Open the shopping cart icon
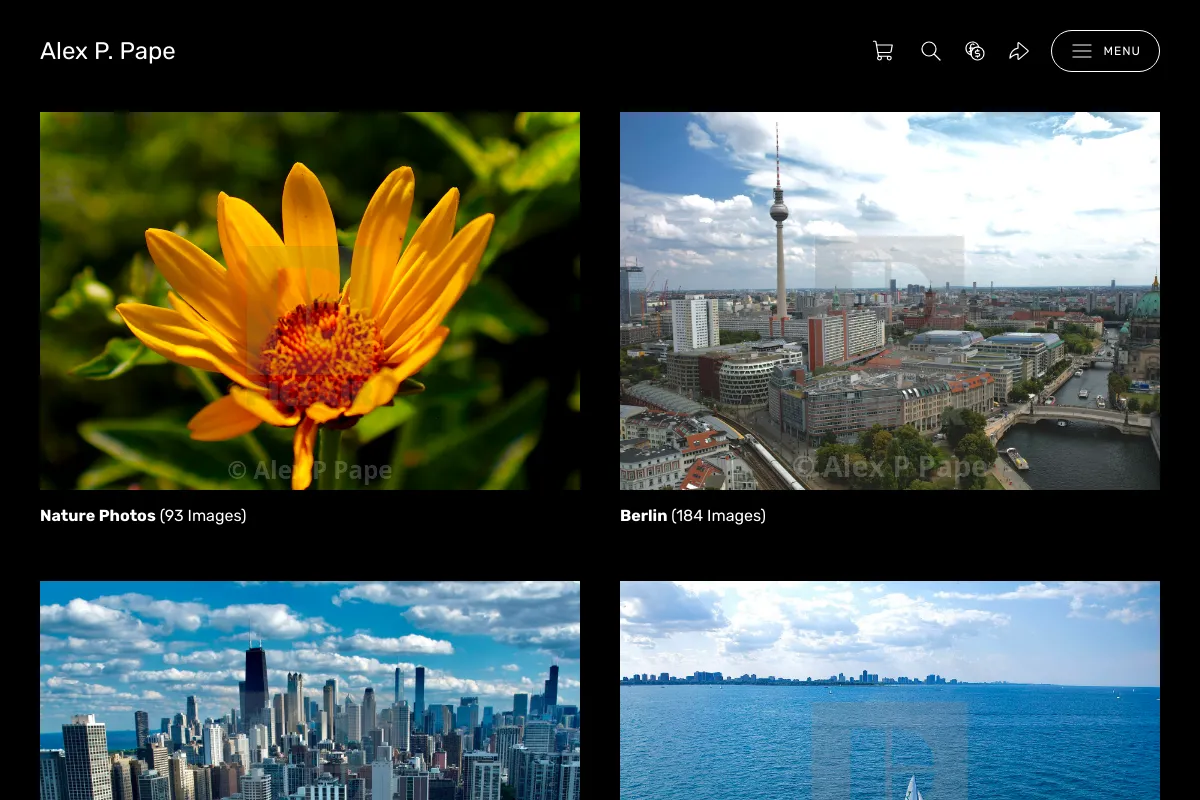The image size is (1200, 800). click(x=883, y=51)
